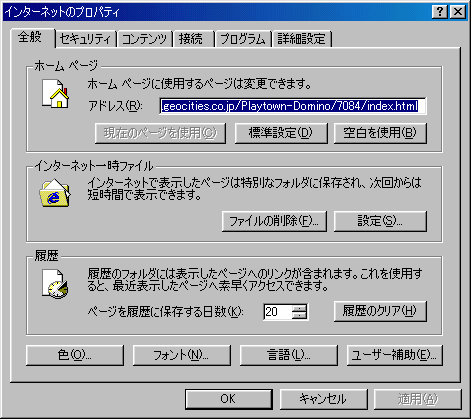The image size is (471, 419).
Task: Click the history clock page icon
Action: [55, 284]
